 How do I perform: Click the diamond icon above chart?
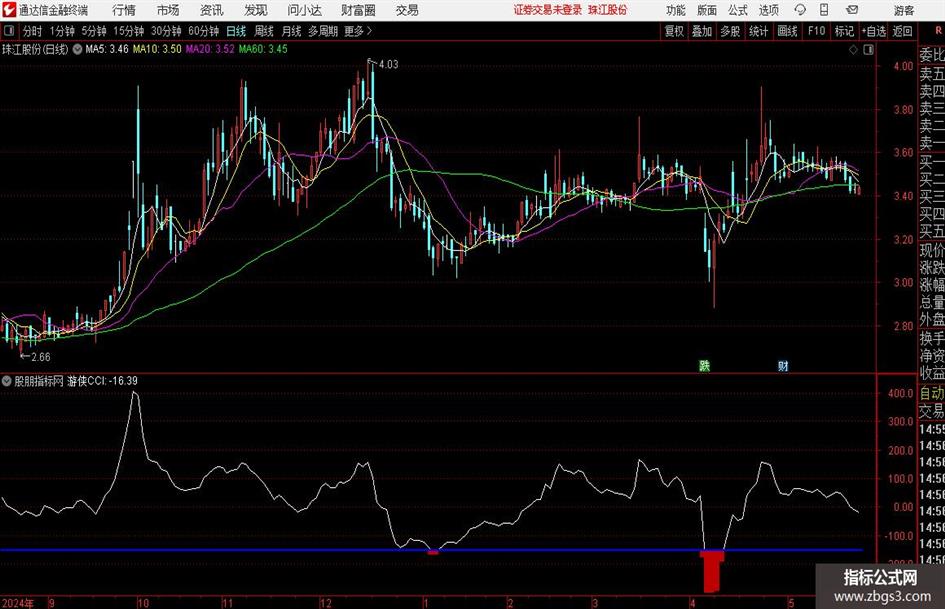[853, 50]
